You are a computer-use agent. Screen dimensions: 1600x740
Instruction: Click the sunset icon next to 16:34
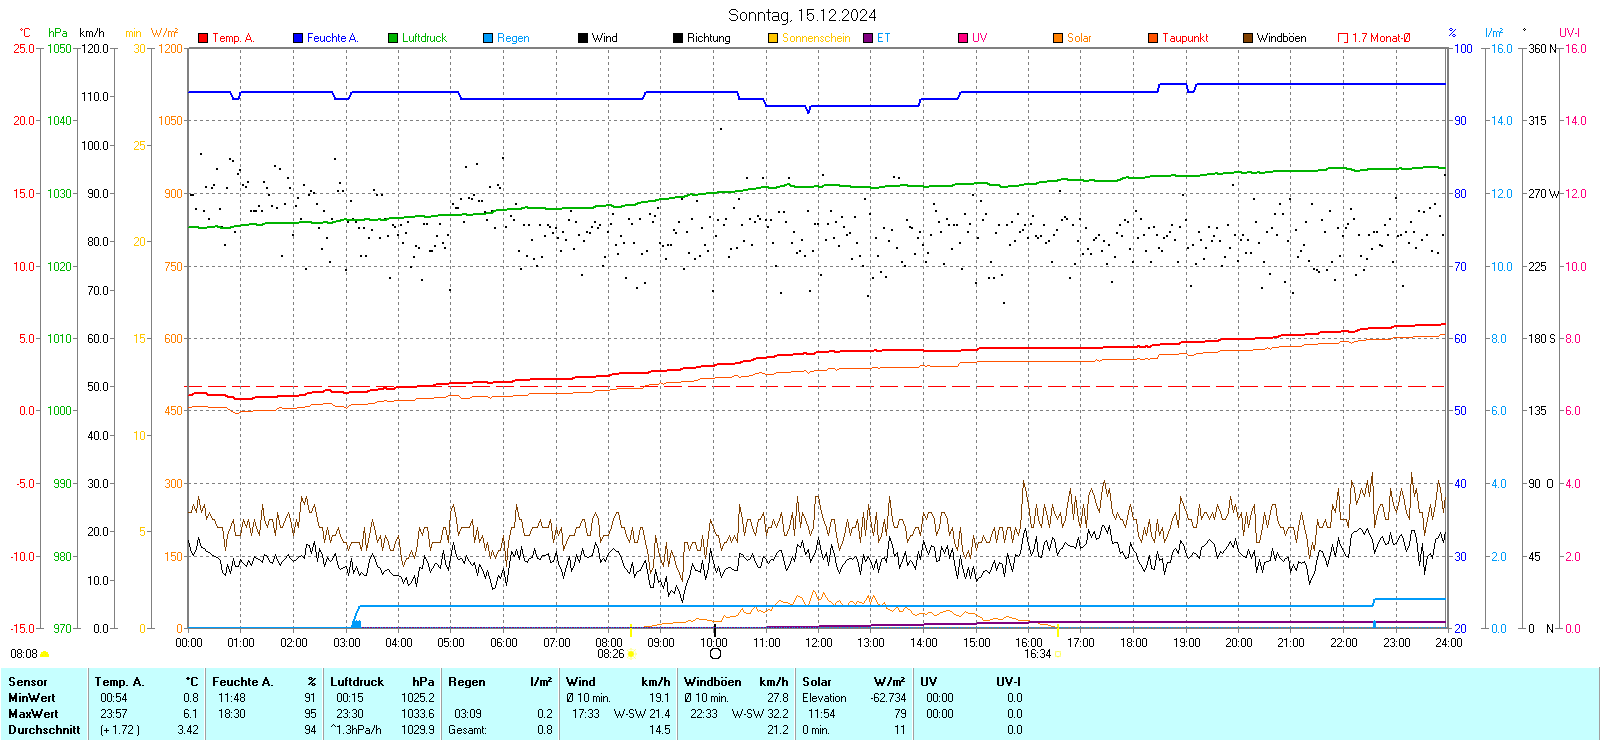point(1059,654)
